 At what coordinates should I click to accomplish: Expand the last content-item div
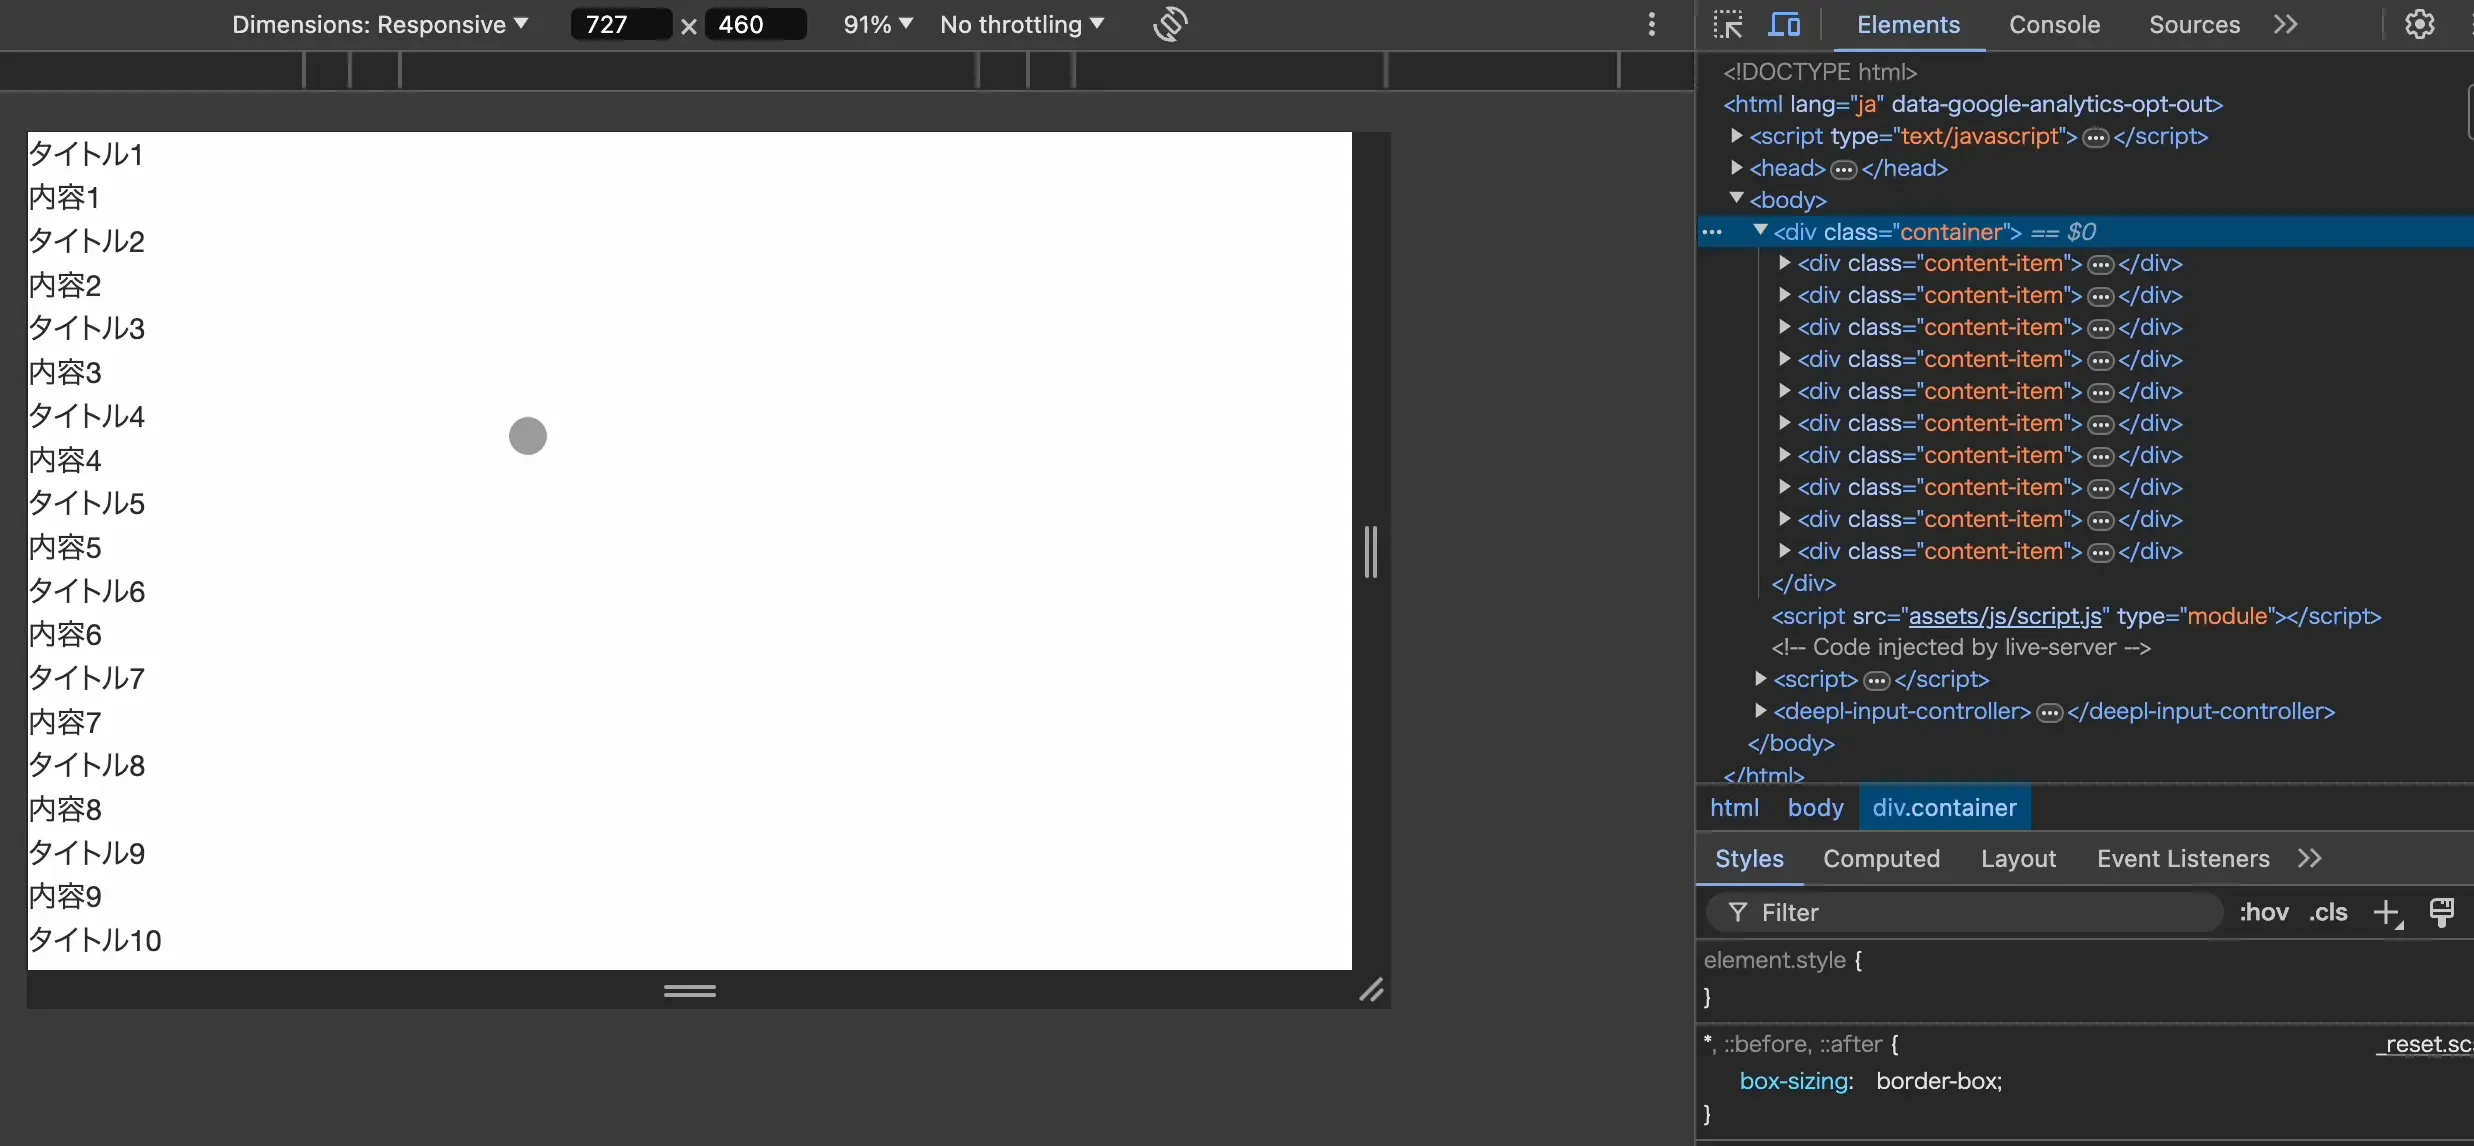click(x=1784, y=550)
